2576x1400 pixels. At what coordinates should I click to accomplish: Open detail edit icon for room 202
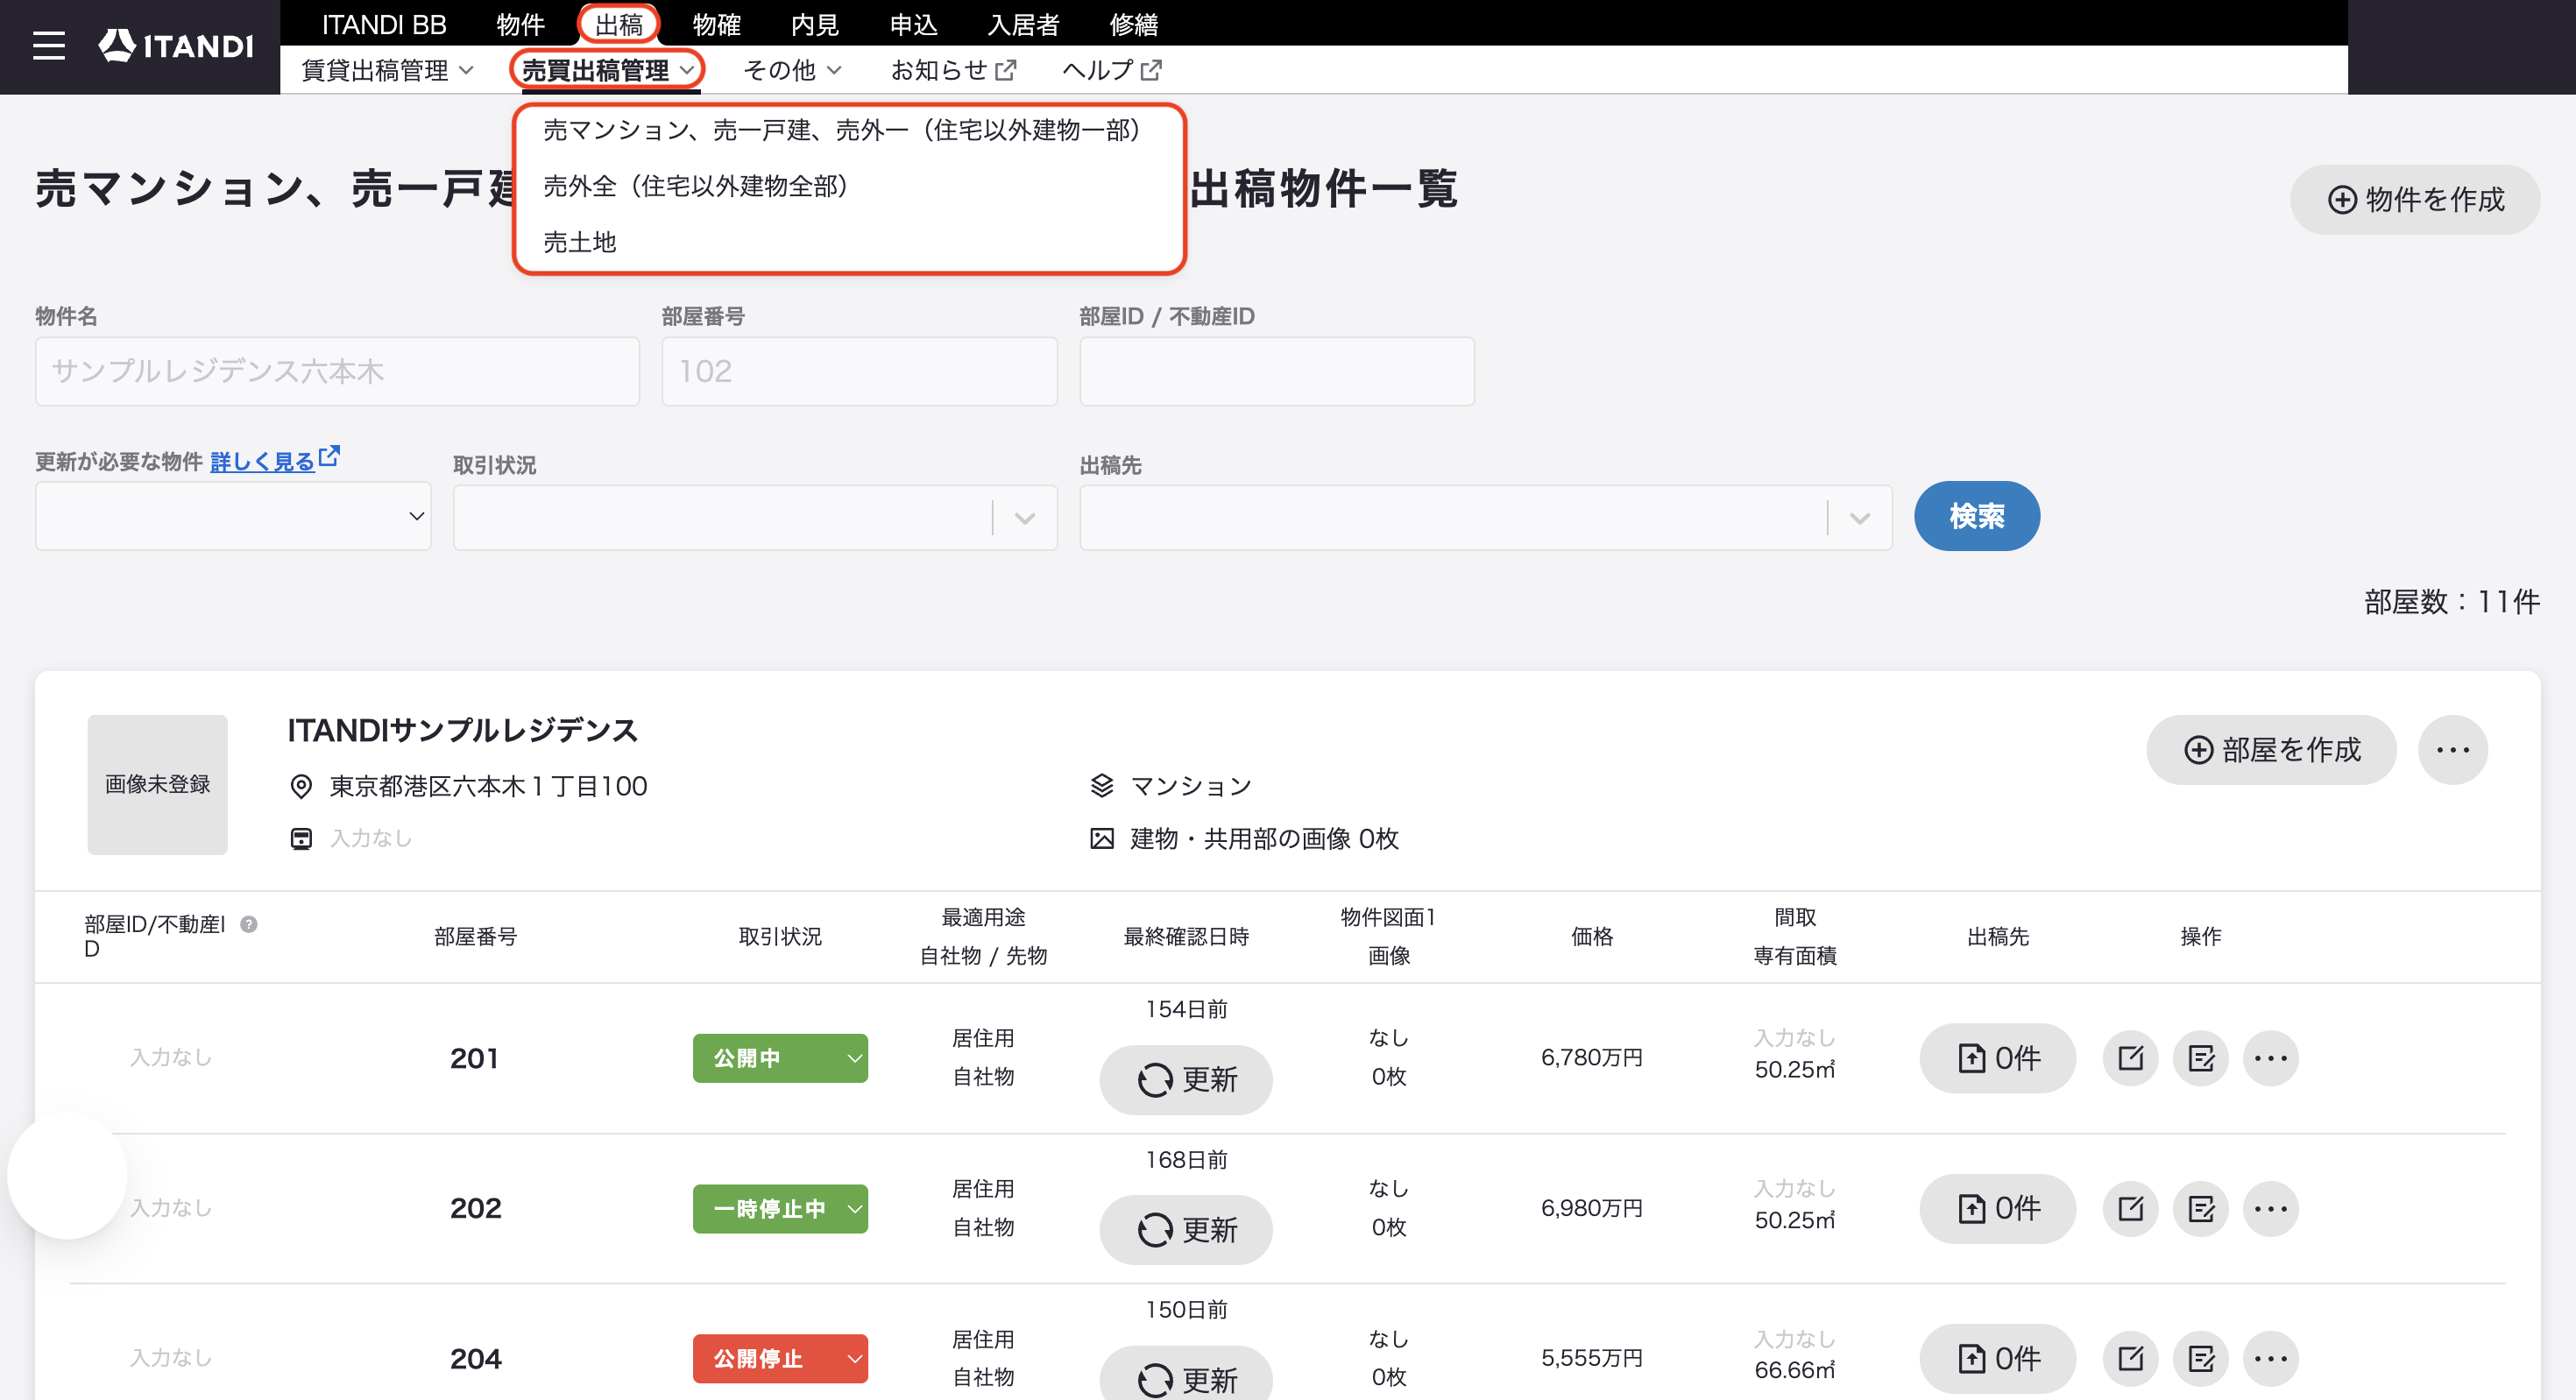(2200, 1208)
